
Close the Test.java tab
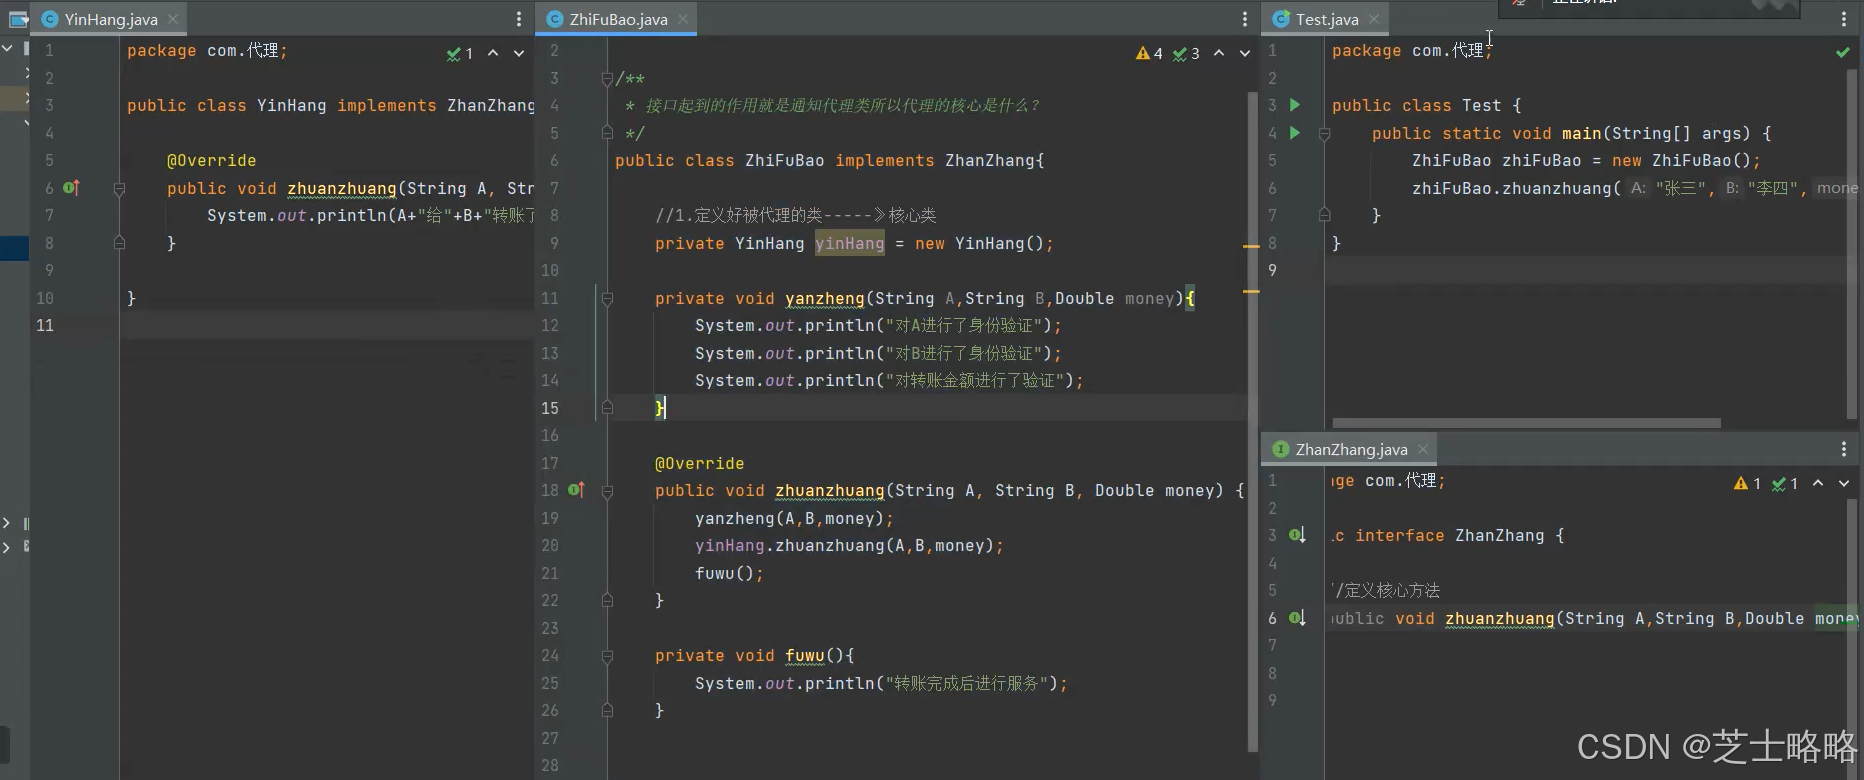coord(1374,19)
